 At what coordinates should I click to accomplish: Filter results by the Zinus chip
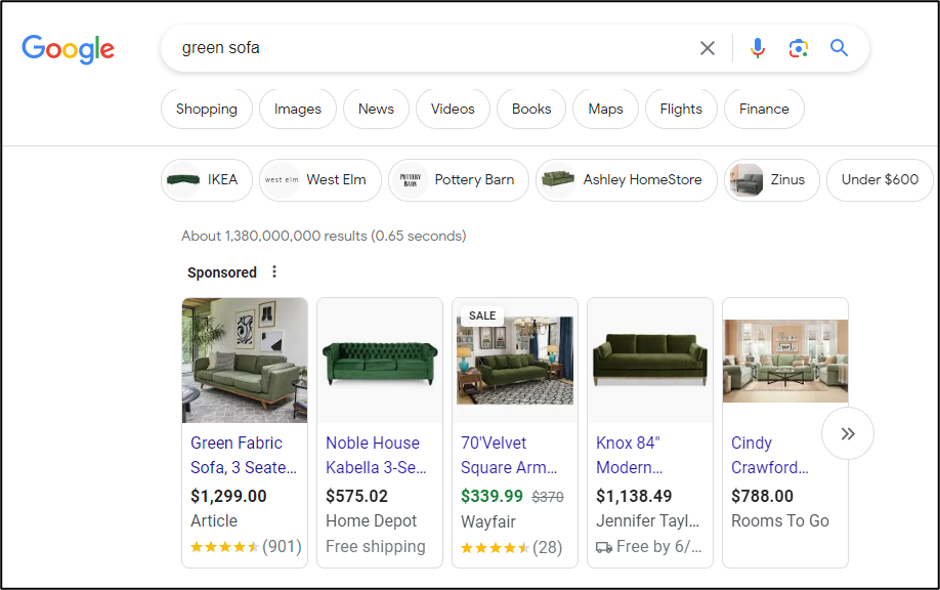(772, 180)
